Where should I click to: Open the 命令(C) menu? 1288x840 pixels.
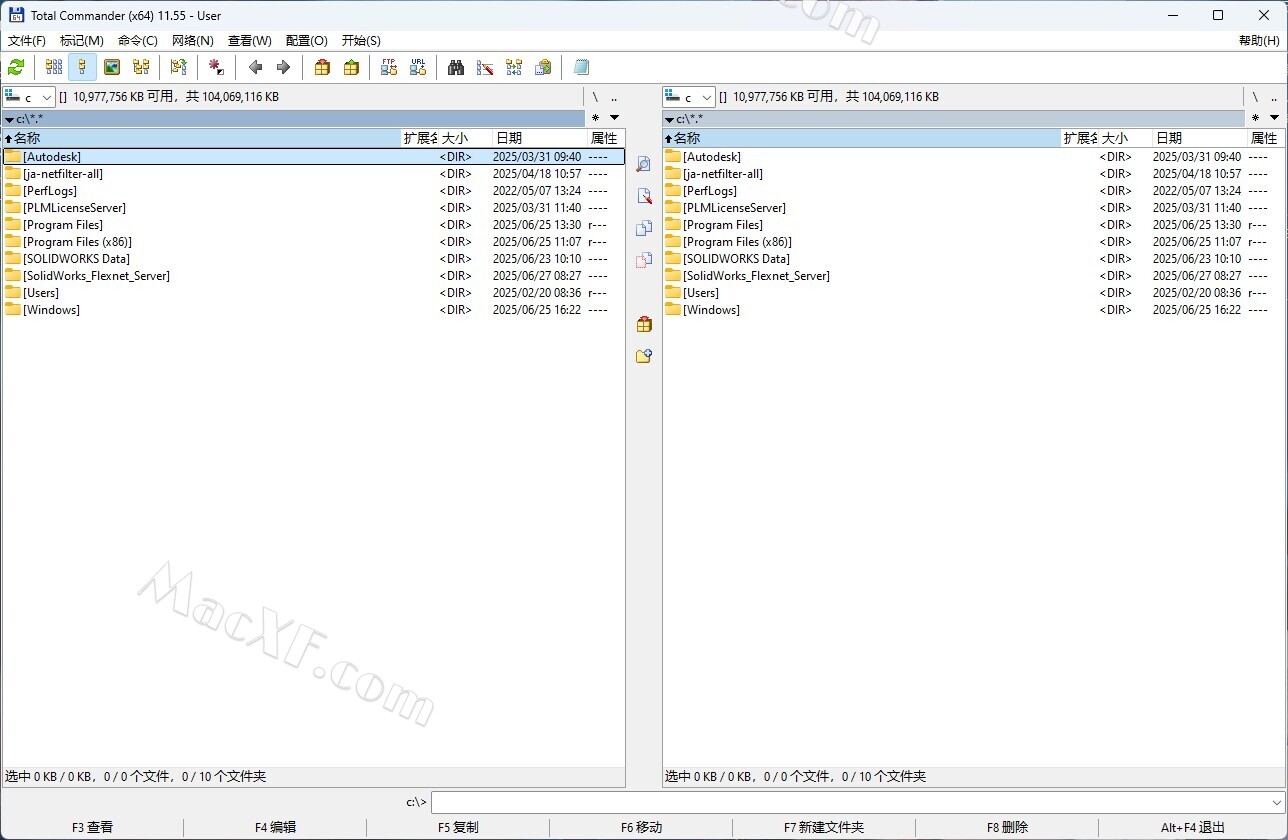point(138,41)
